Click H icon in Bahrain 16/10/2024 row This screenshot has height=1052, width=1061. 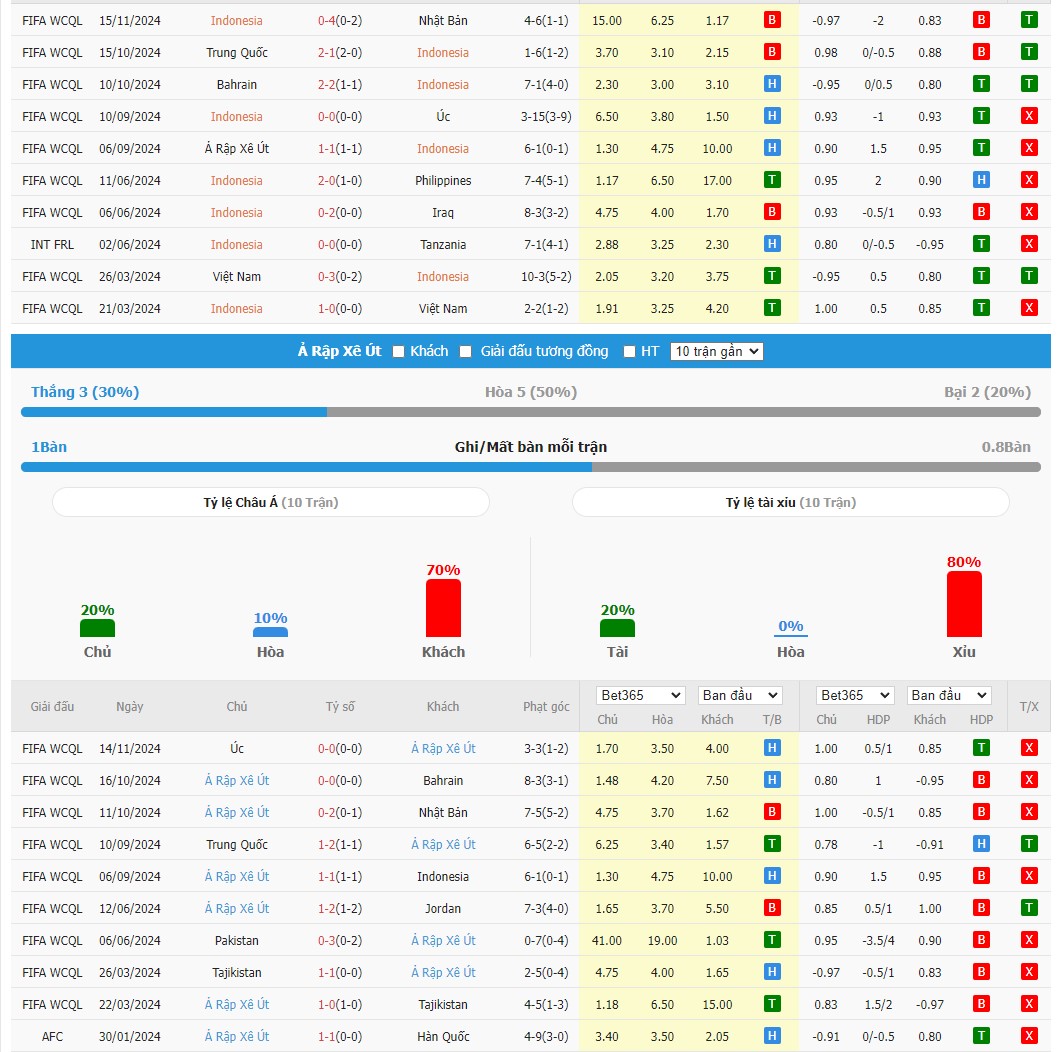(771, 780)
